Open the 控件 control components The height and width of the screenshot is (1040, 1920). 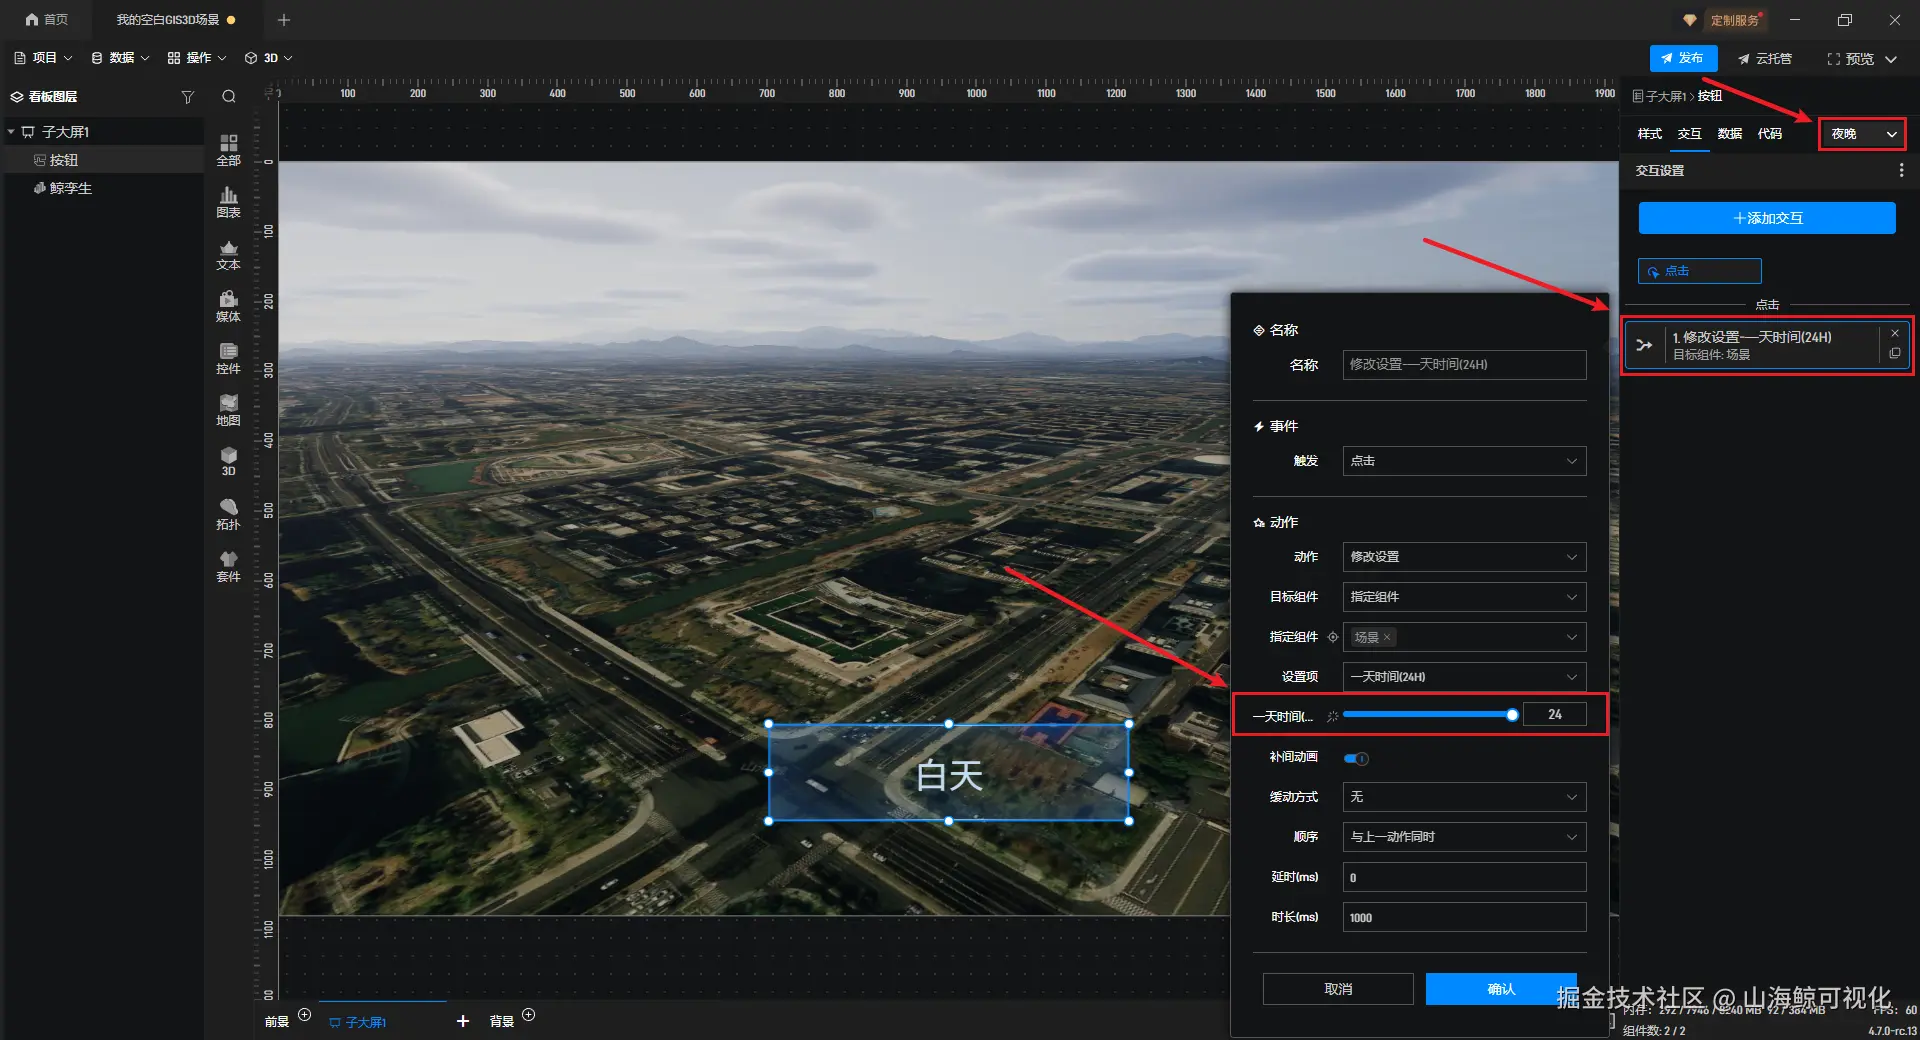click(229, 359)
